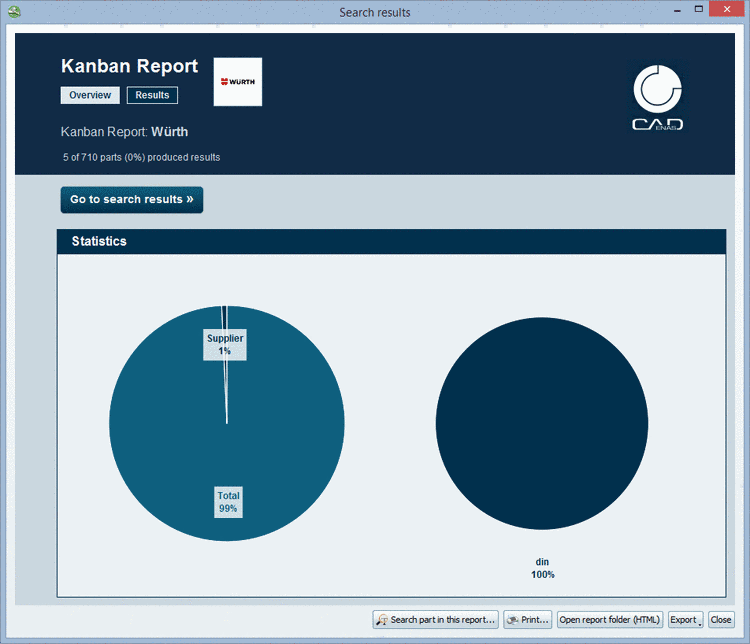Click the CADENAS logo in header
This screenshot has width=750, height=644.
(x=658, y=98)
